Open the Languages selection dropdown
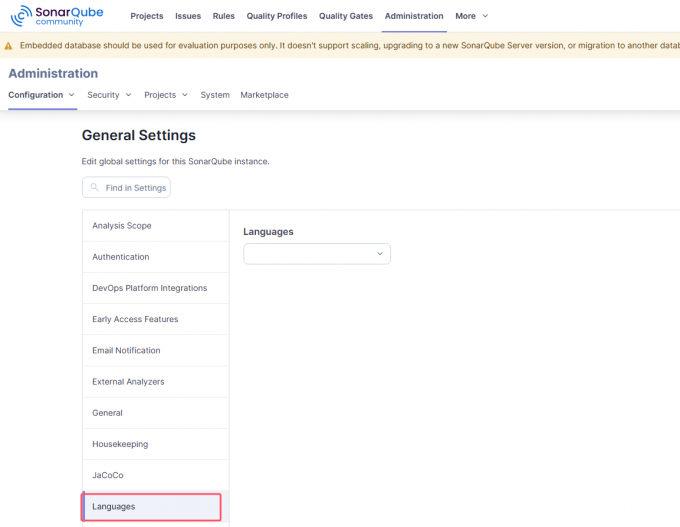 point(317,254)
